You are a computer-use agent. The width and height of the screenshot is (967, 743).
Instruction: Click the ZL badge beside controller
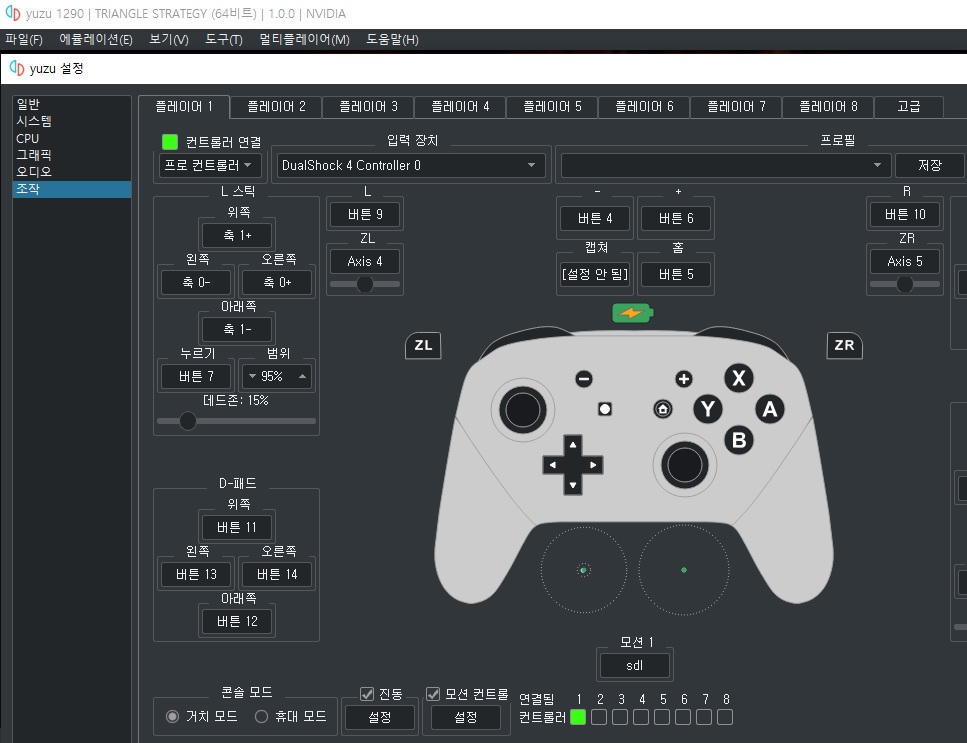tap(423, 345)
